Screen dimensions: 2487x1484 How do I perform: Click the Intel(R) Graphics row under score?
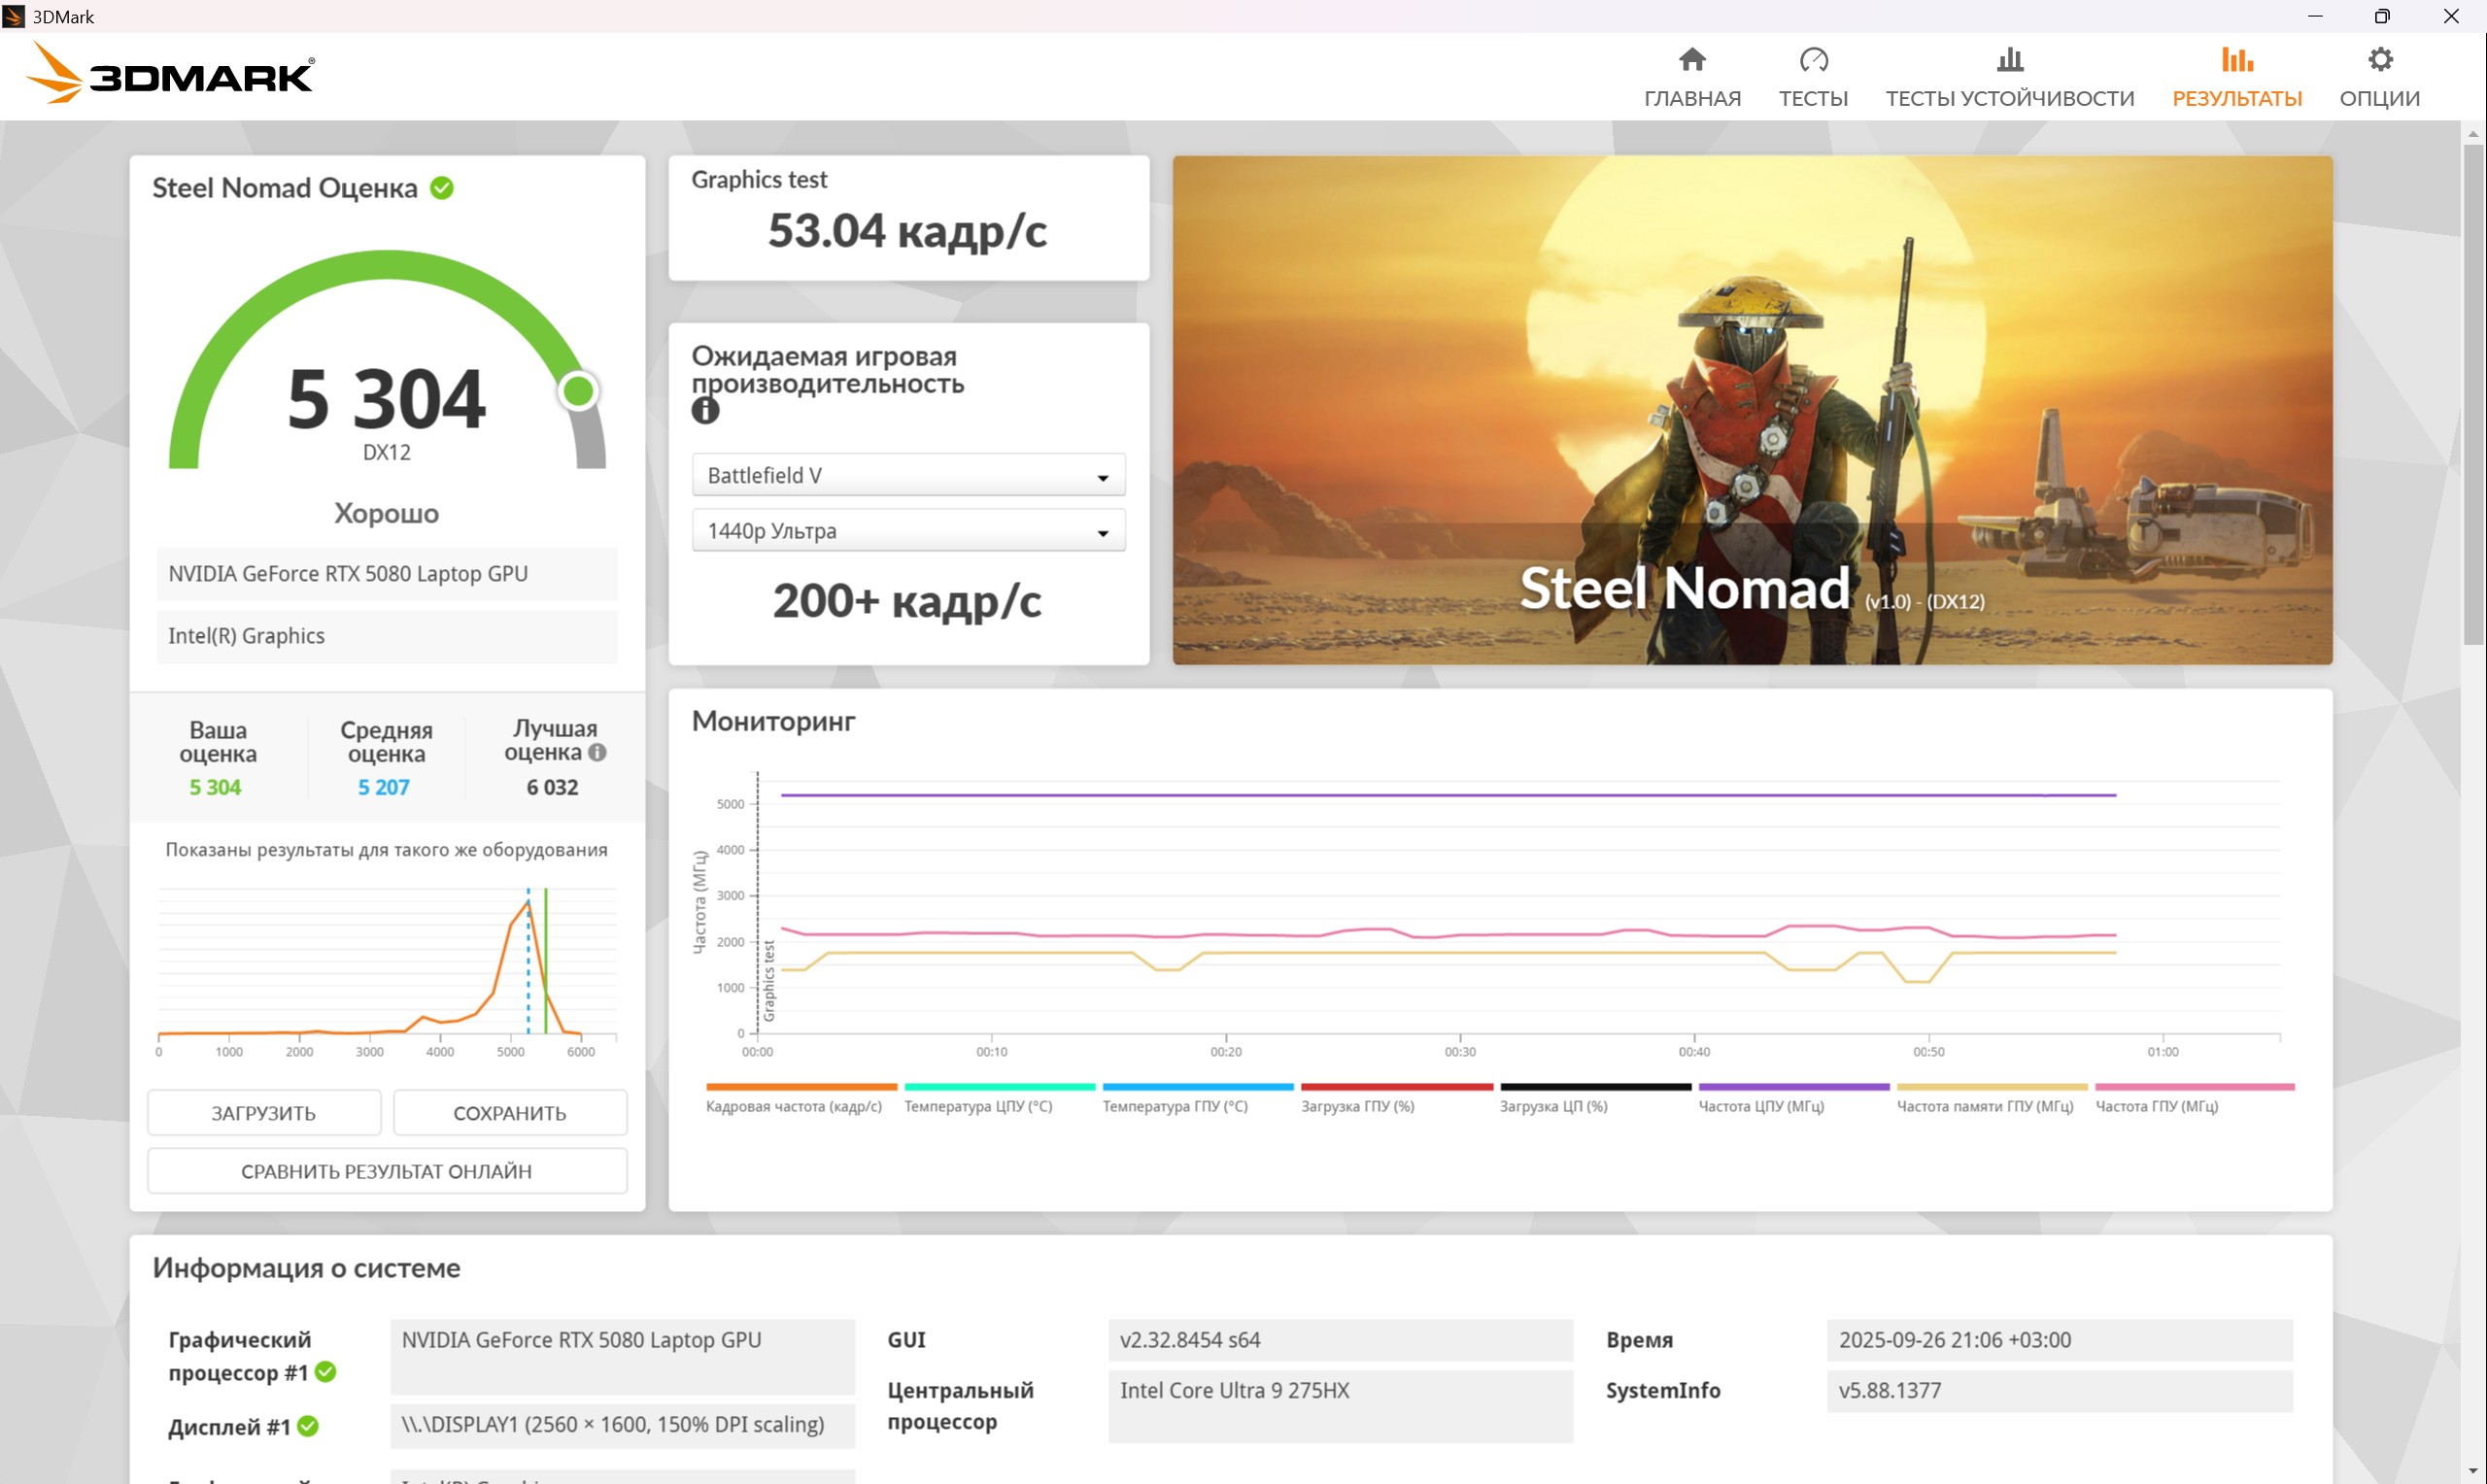pos(387,636)
